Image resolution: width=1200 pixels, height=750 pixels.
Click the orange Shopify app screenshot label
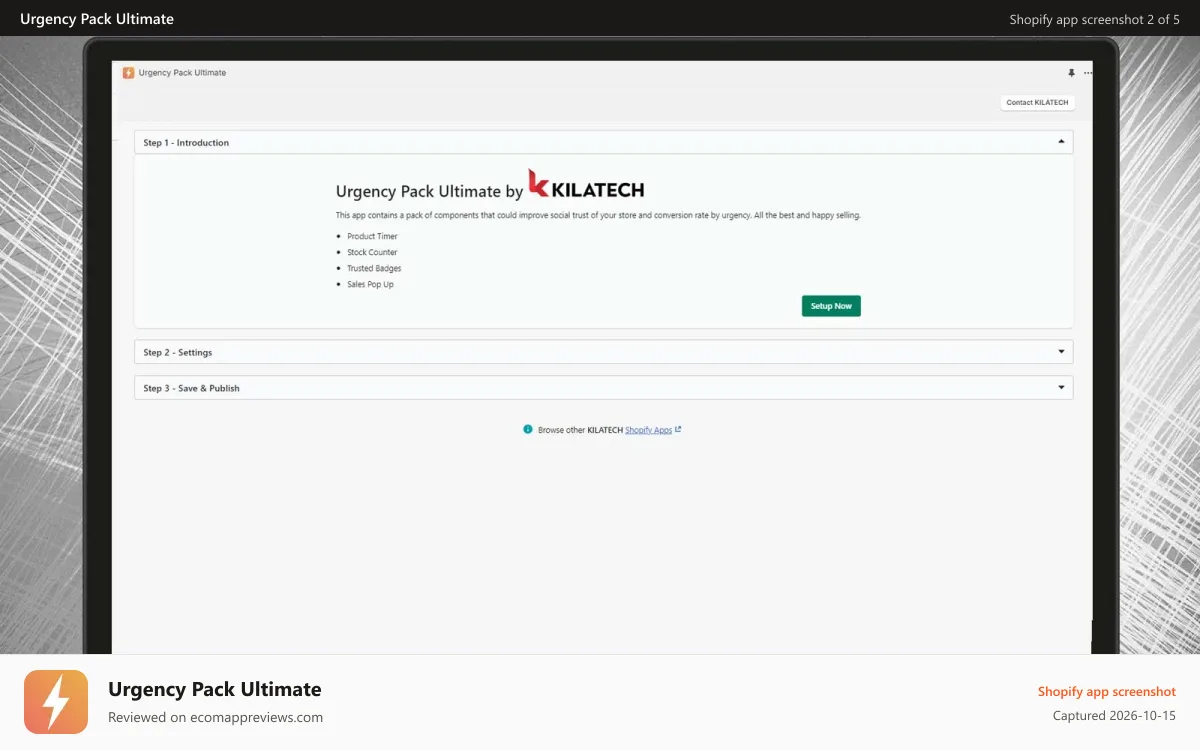(x=1107, y=692)
